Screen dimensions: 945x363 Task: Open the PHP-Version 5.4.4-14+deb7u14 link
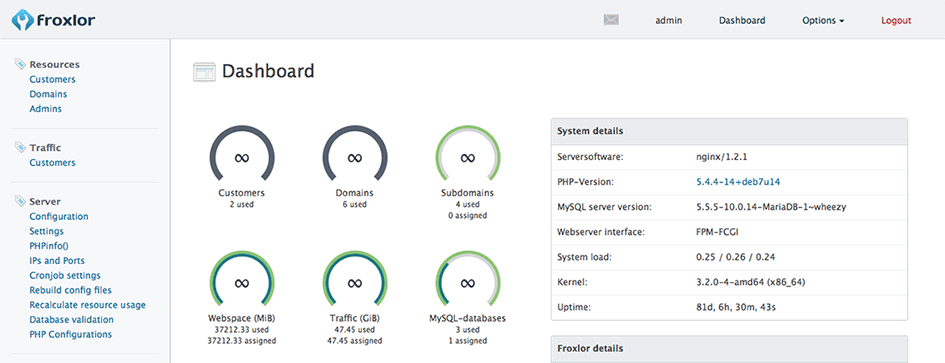click(738, 182)
